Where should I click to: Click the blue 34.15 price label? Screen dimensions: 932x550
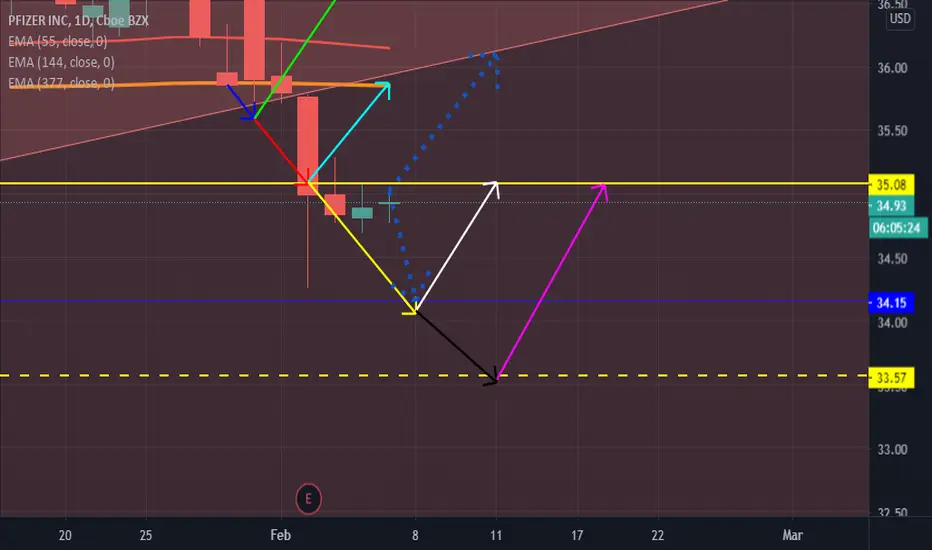point(891,303)
